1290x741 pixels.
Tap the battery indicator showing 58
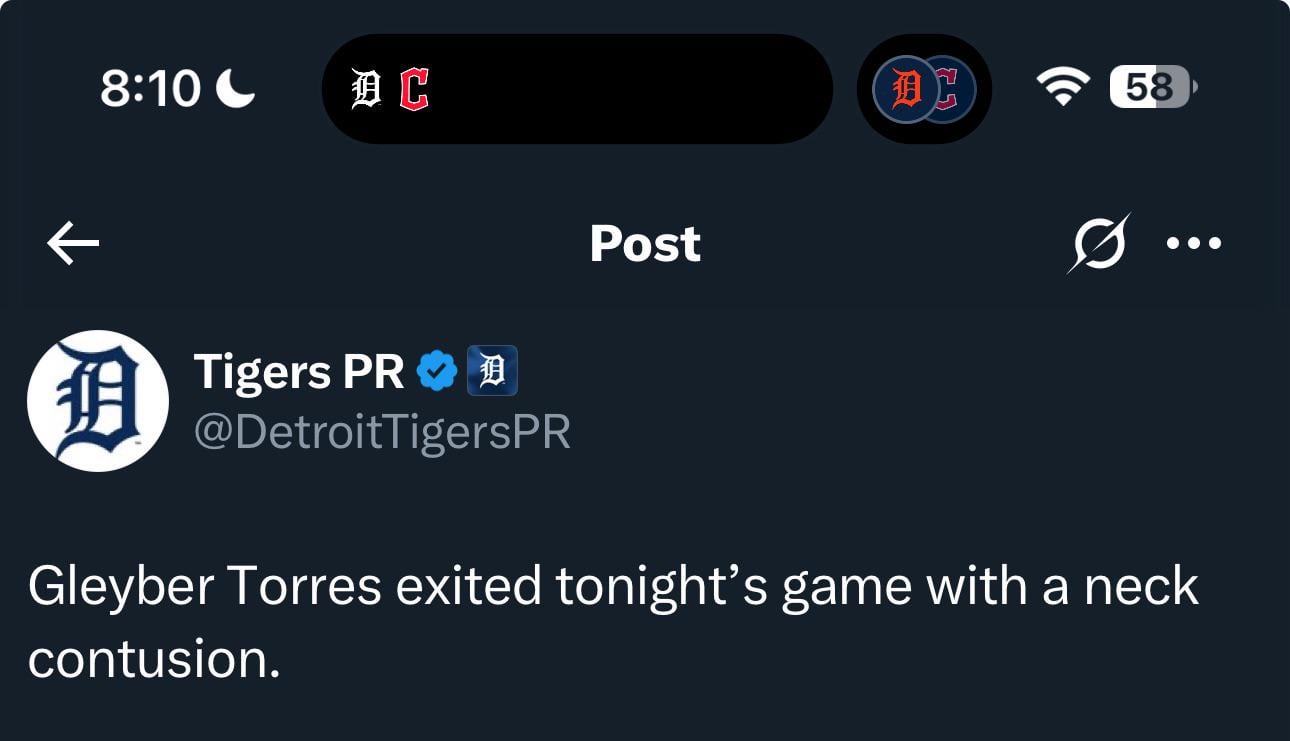pos(1152,88)
